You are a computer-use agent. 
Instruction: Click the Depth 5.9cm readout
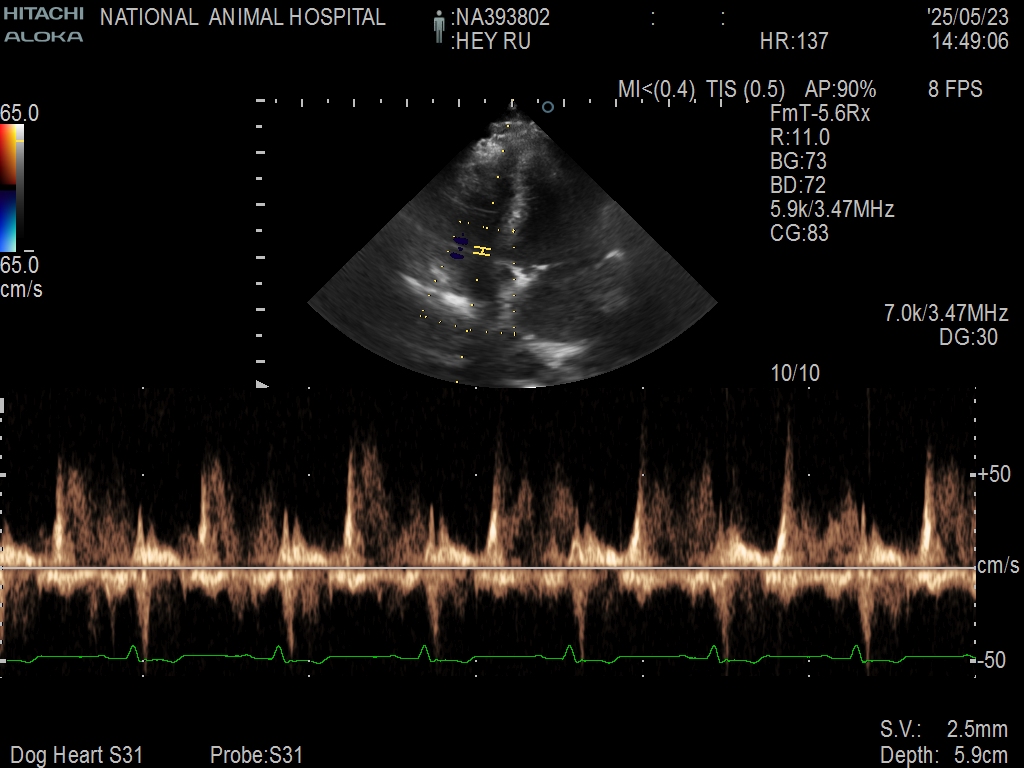point(943,755)
